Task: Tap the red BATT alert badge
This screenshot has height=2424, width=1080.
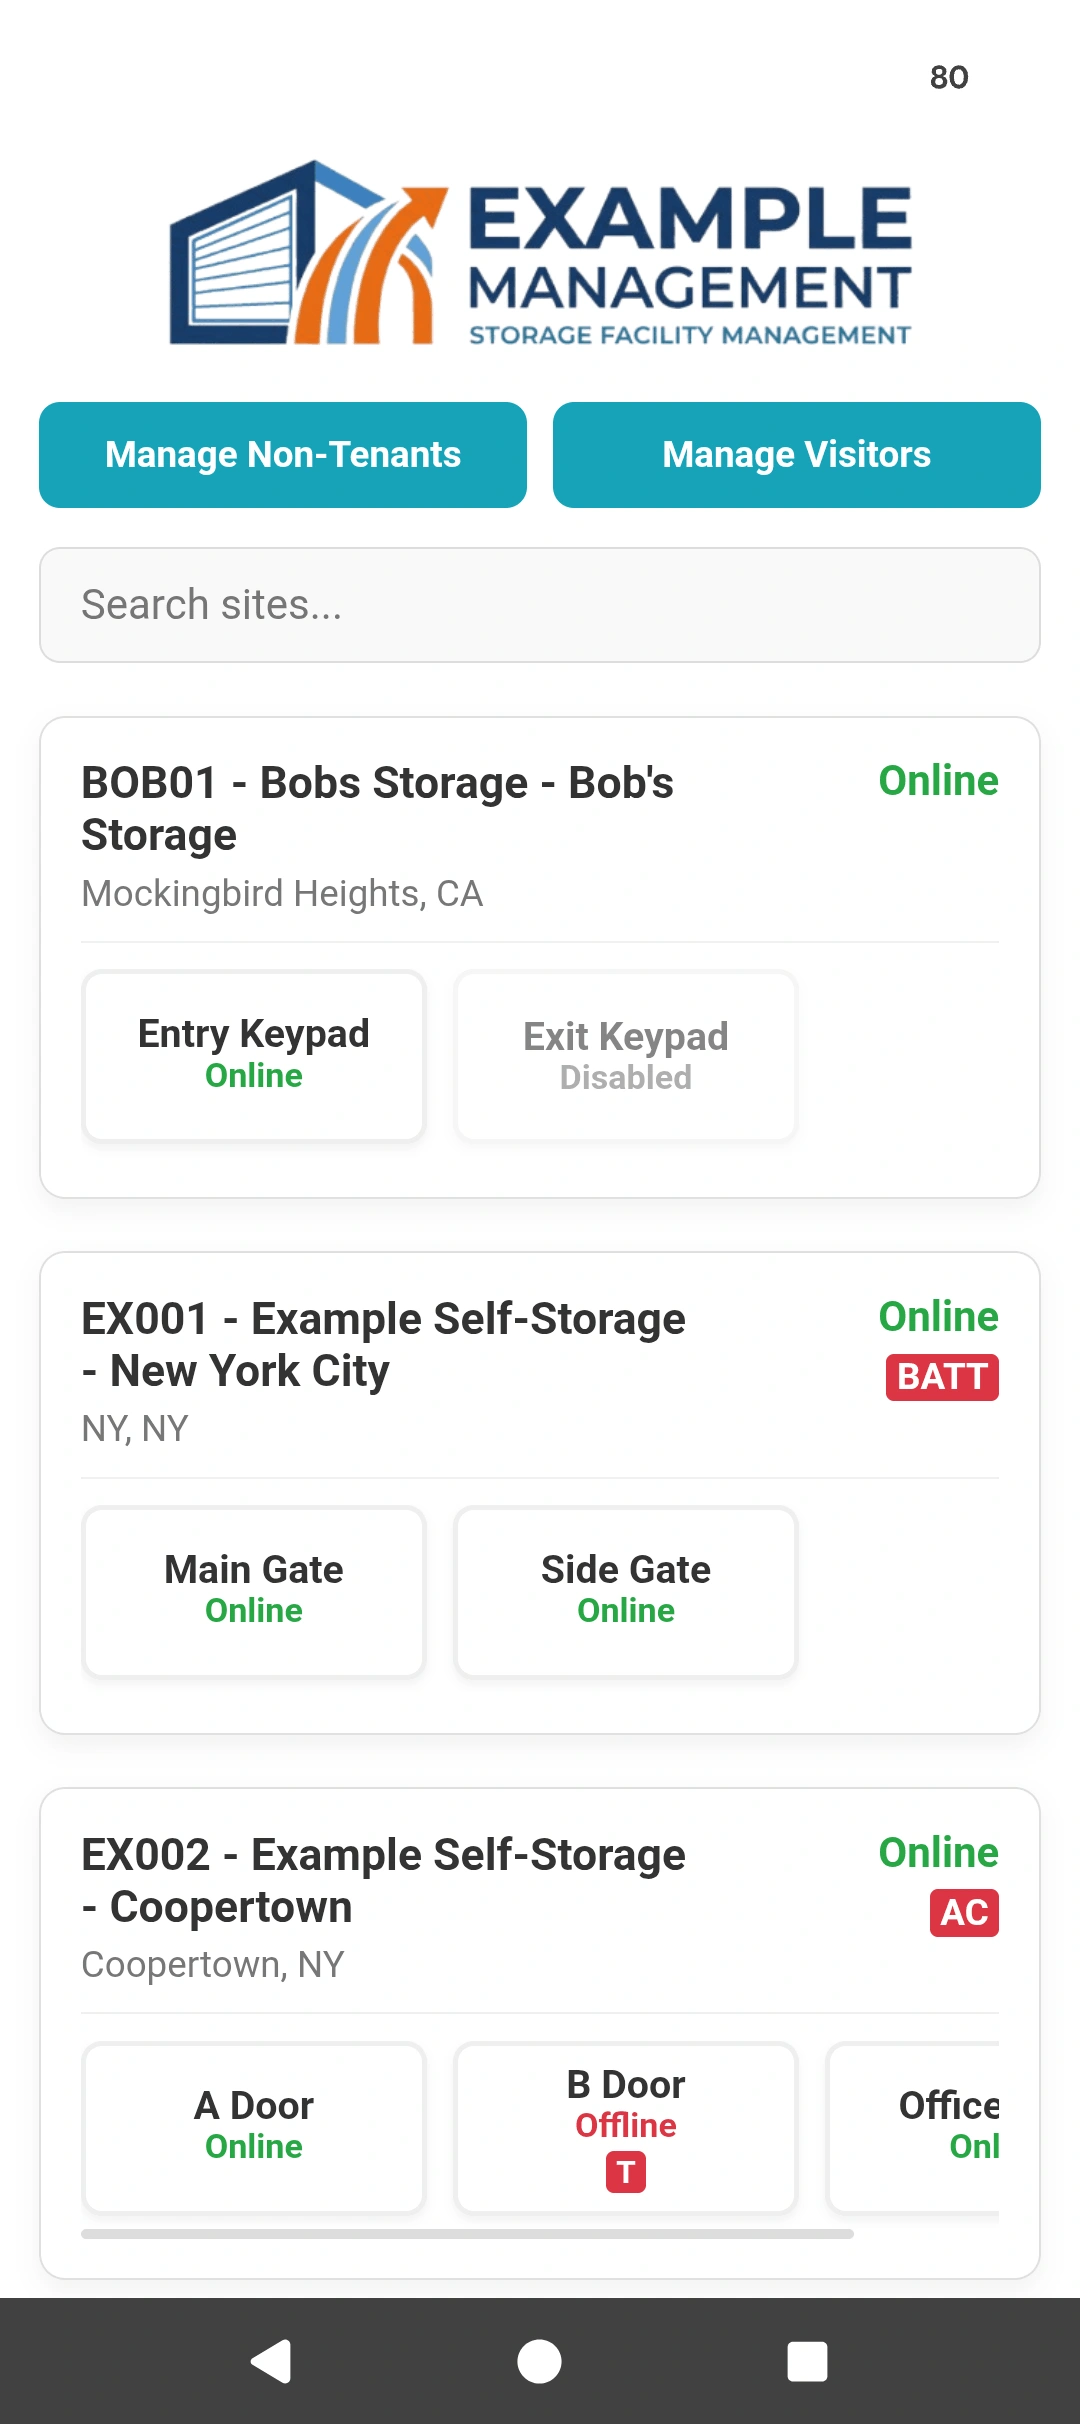Action: pos(942,1377)
